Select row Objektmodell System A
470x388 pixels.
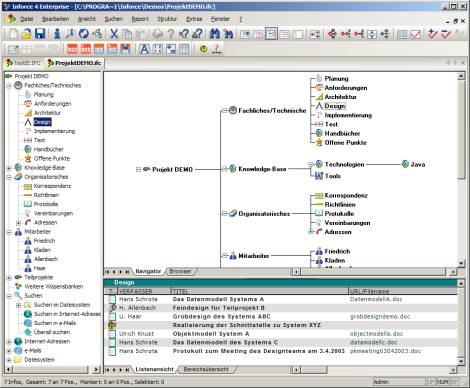(x=282, y=334)
